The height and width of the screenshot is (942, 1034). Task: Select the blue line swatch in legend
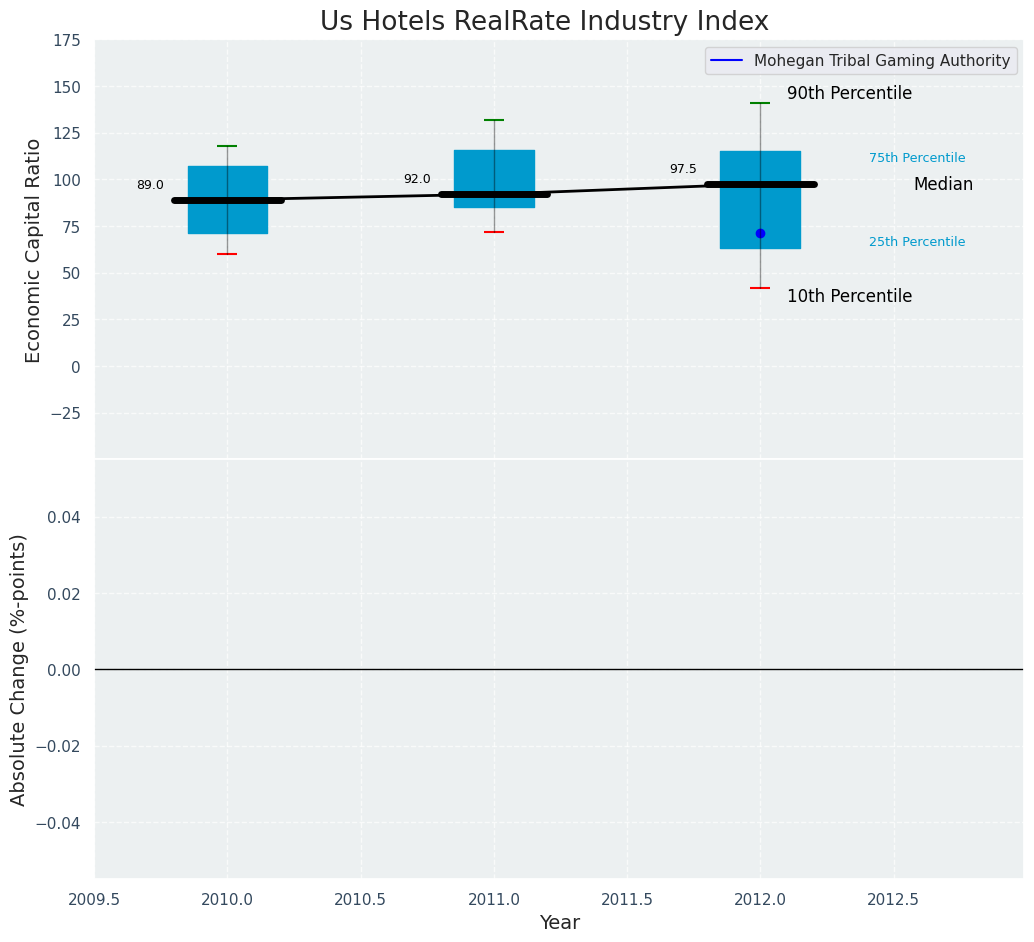coord(727,61)
